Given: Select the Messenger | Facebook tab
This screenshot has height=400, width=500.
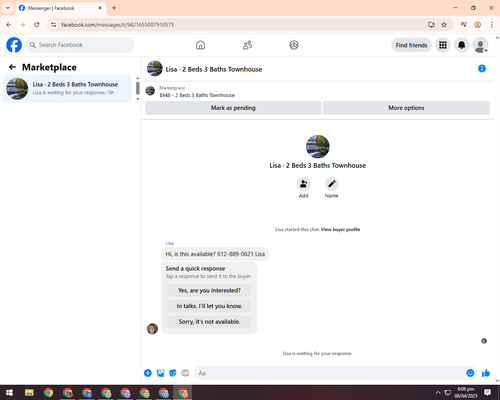Looking at the screenshot, I should (61, 8).
